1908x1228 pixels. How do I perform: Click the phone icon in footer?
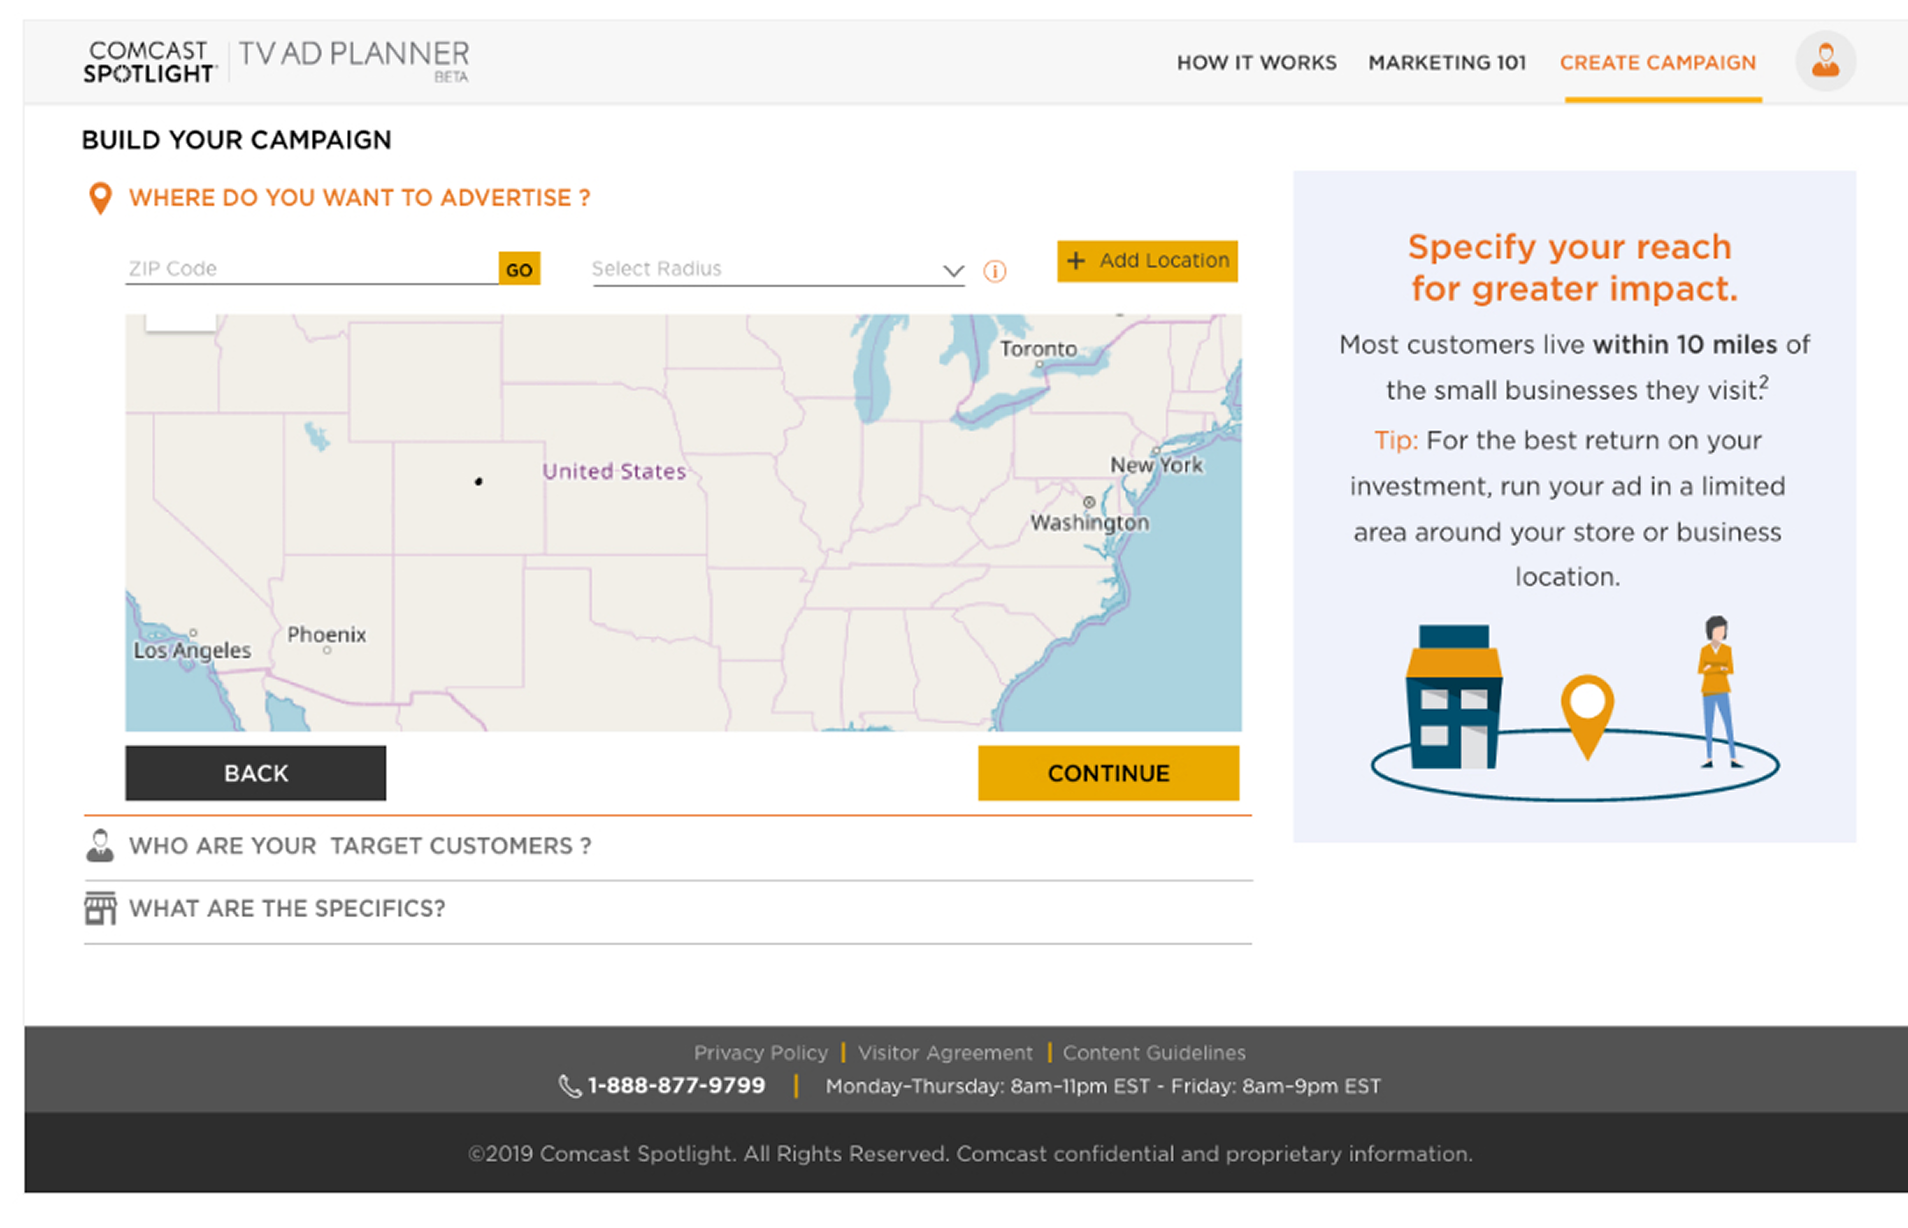pos(569,1086)
